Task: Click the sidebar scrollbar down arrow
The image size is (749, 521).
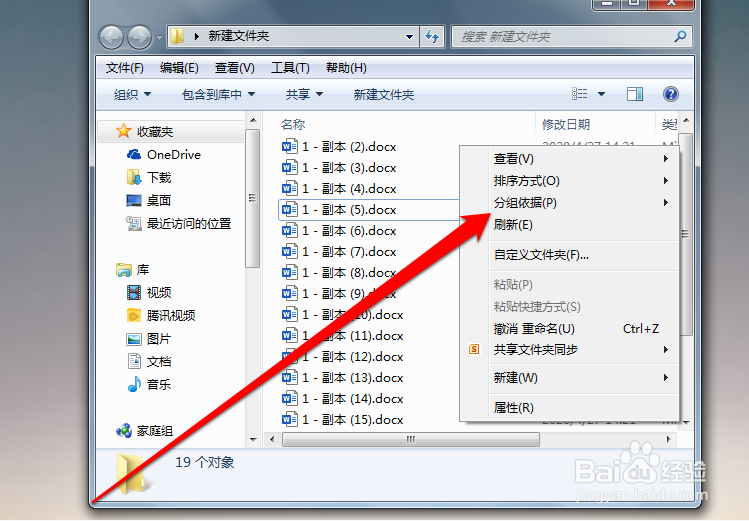Action: point(253,439)
